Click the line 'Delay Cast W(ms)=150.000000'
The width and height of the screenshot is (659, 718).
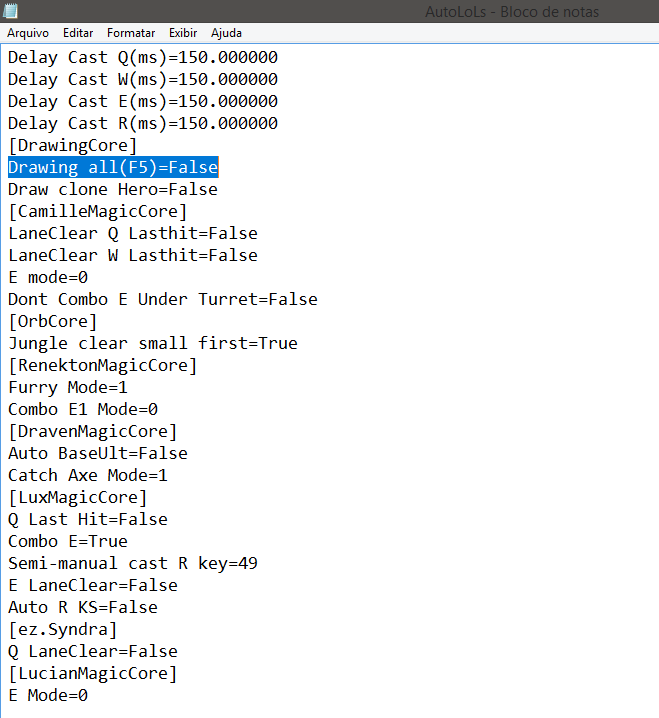click(x=143, y=80)
